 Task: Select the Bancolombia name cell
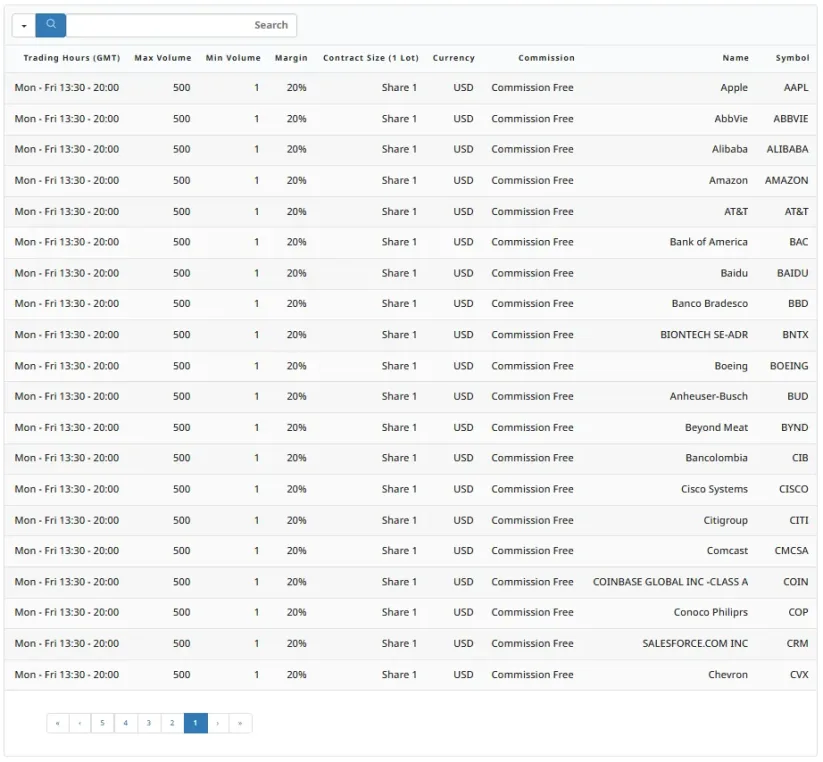716,458
